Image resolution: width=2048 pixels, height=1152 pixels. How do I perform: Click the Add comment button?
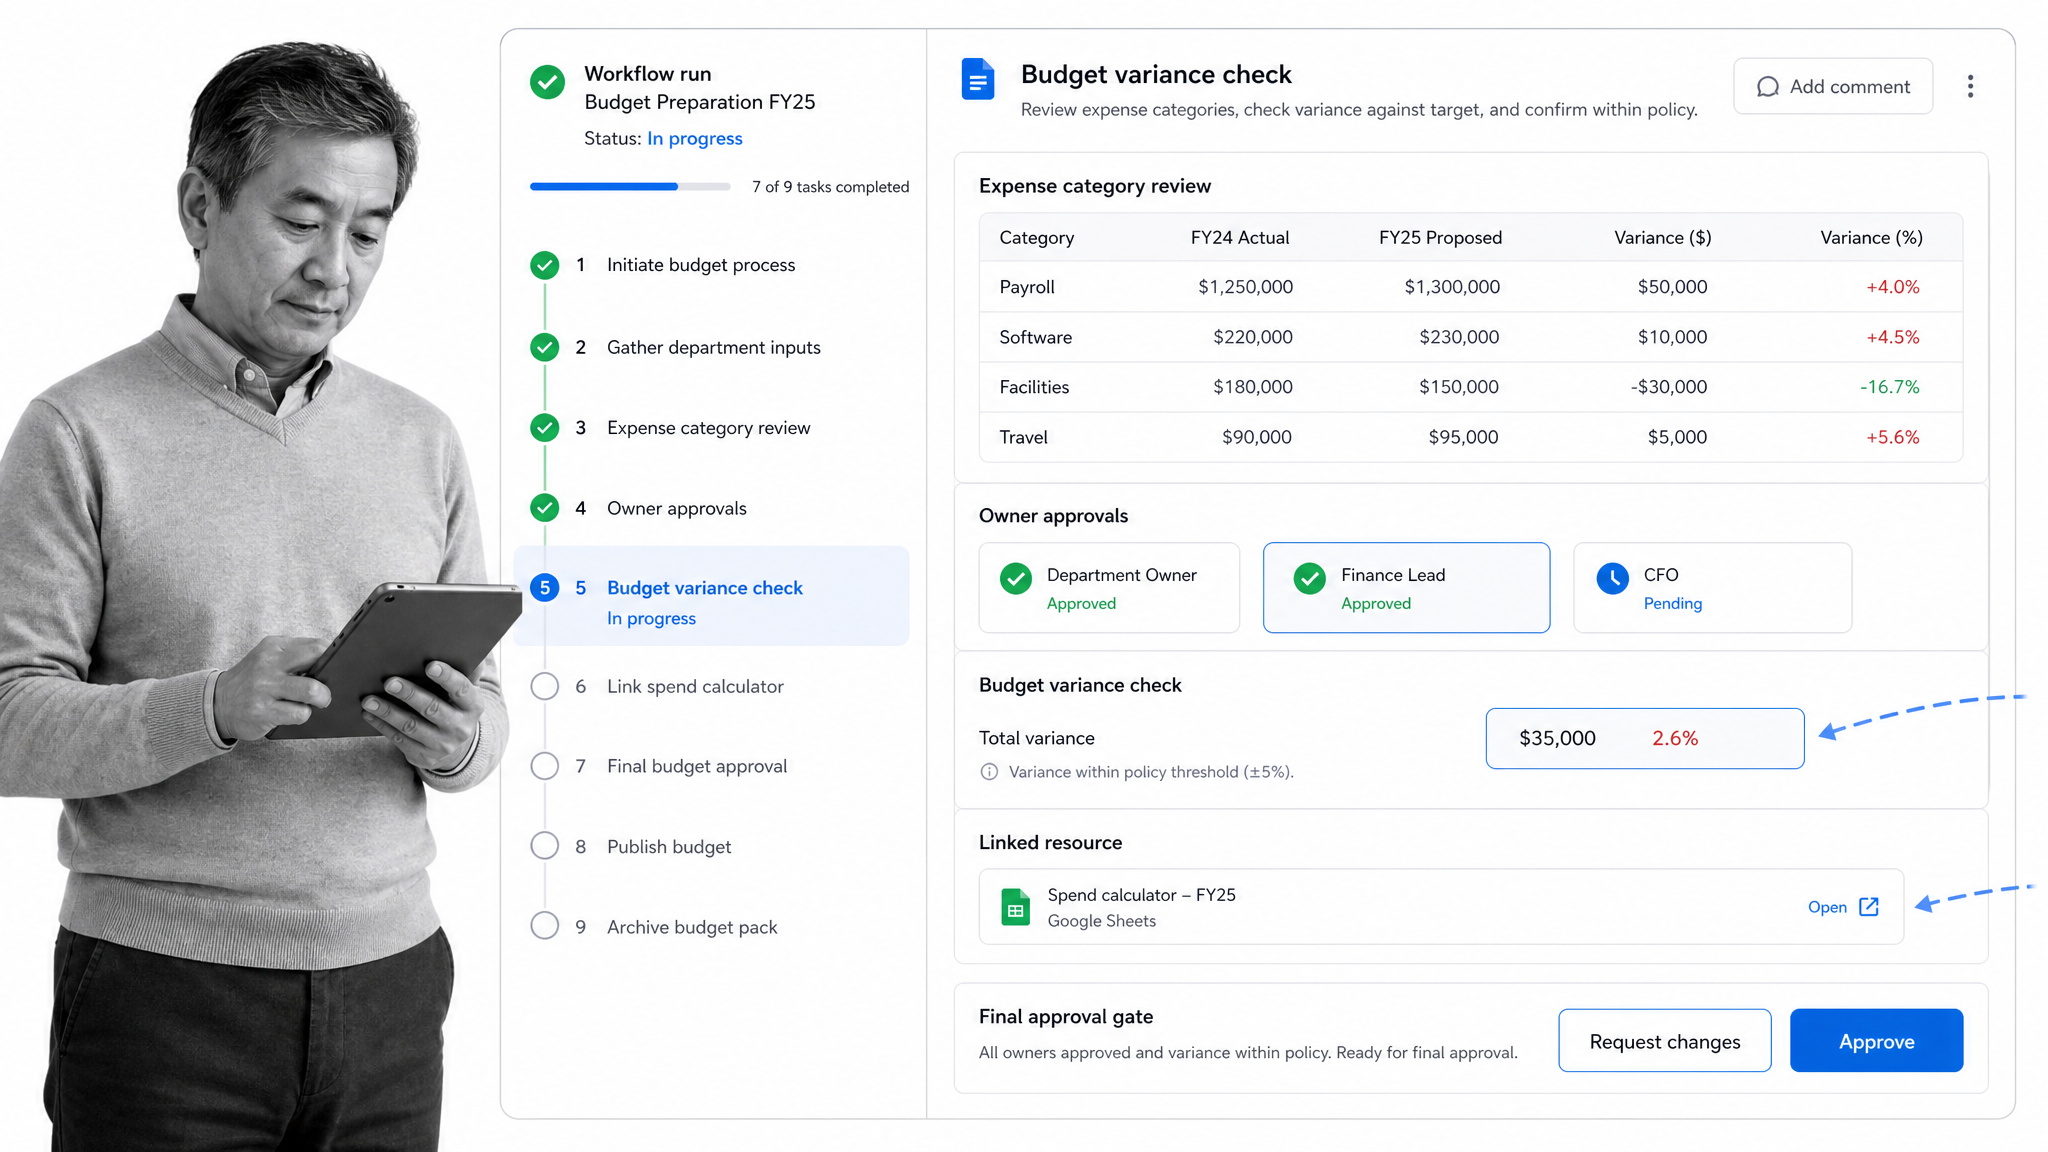point(1833,86)
